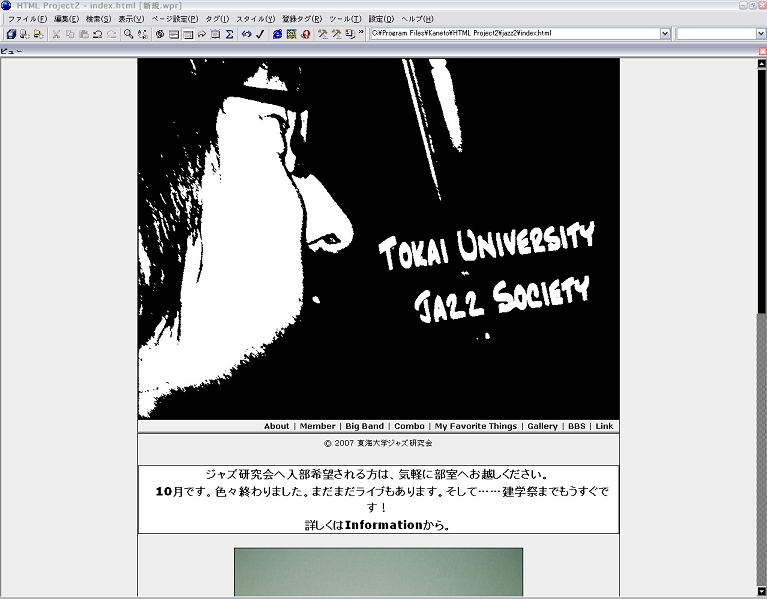Click the second hammer tools icon

point(337,34)
